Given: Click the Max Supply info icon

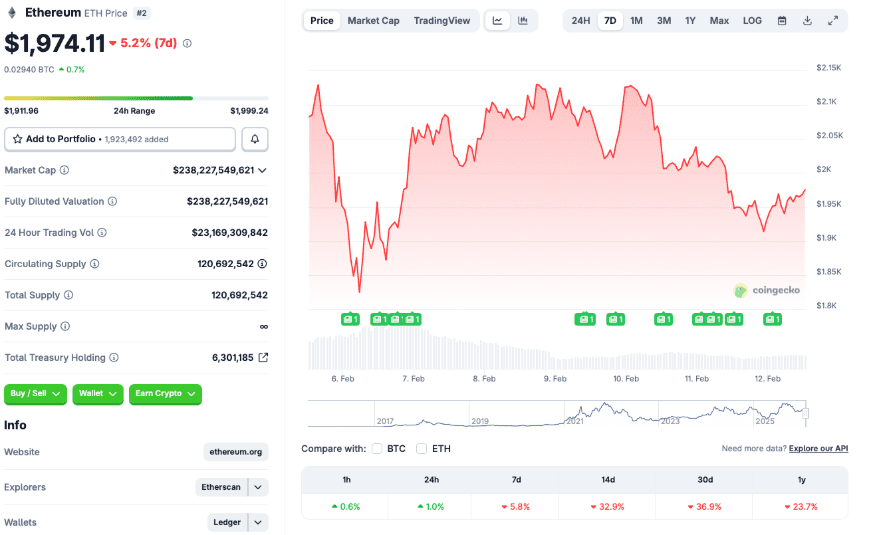Looking at the screenshot, I should [x=65, y=326].
